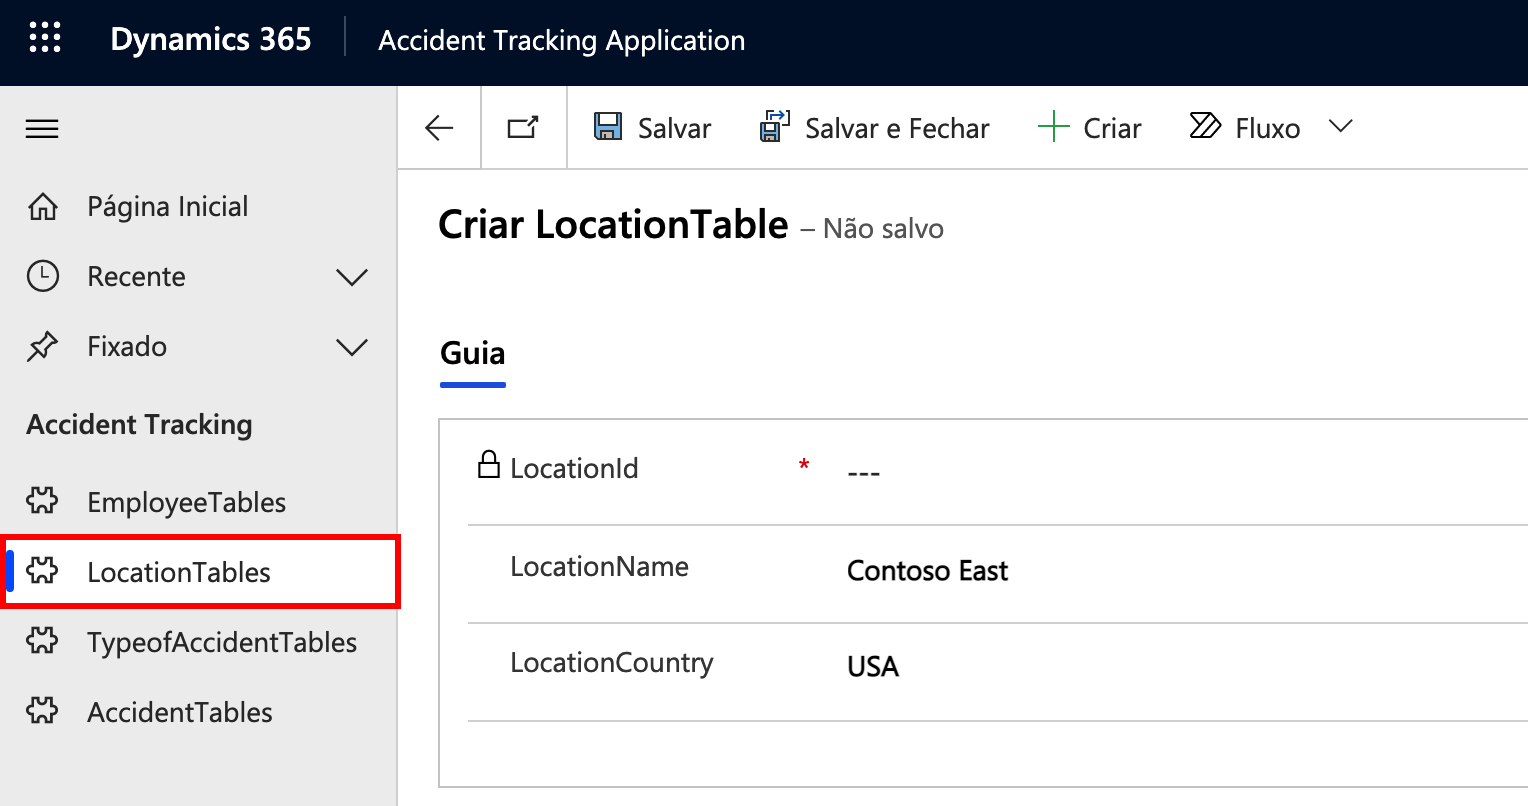Click the LocationId field value
Screen dimensions: 1528x806
pyautogui.click(x=864, y=472)
